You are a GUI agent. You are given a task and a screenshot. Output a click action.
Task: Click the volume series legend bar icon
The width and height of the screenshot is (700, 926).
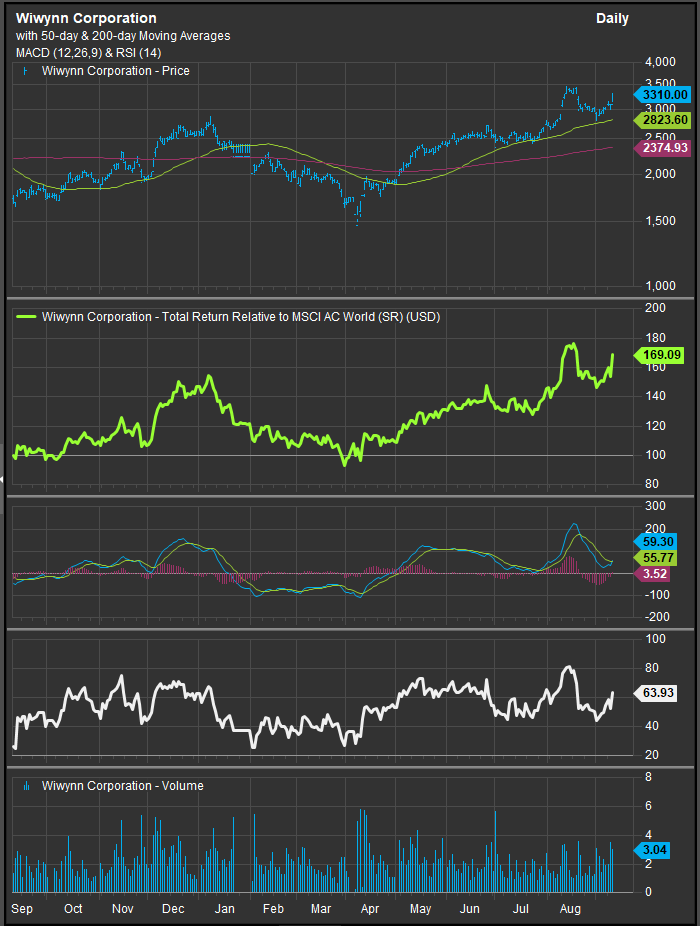(x=26, y=786)
